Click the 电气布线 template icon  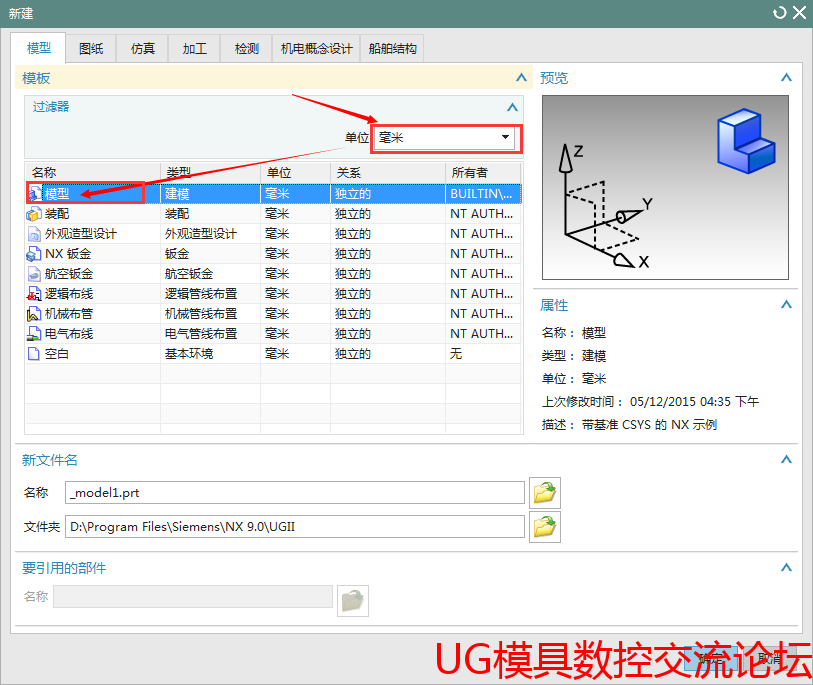pos(34,334)
